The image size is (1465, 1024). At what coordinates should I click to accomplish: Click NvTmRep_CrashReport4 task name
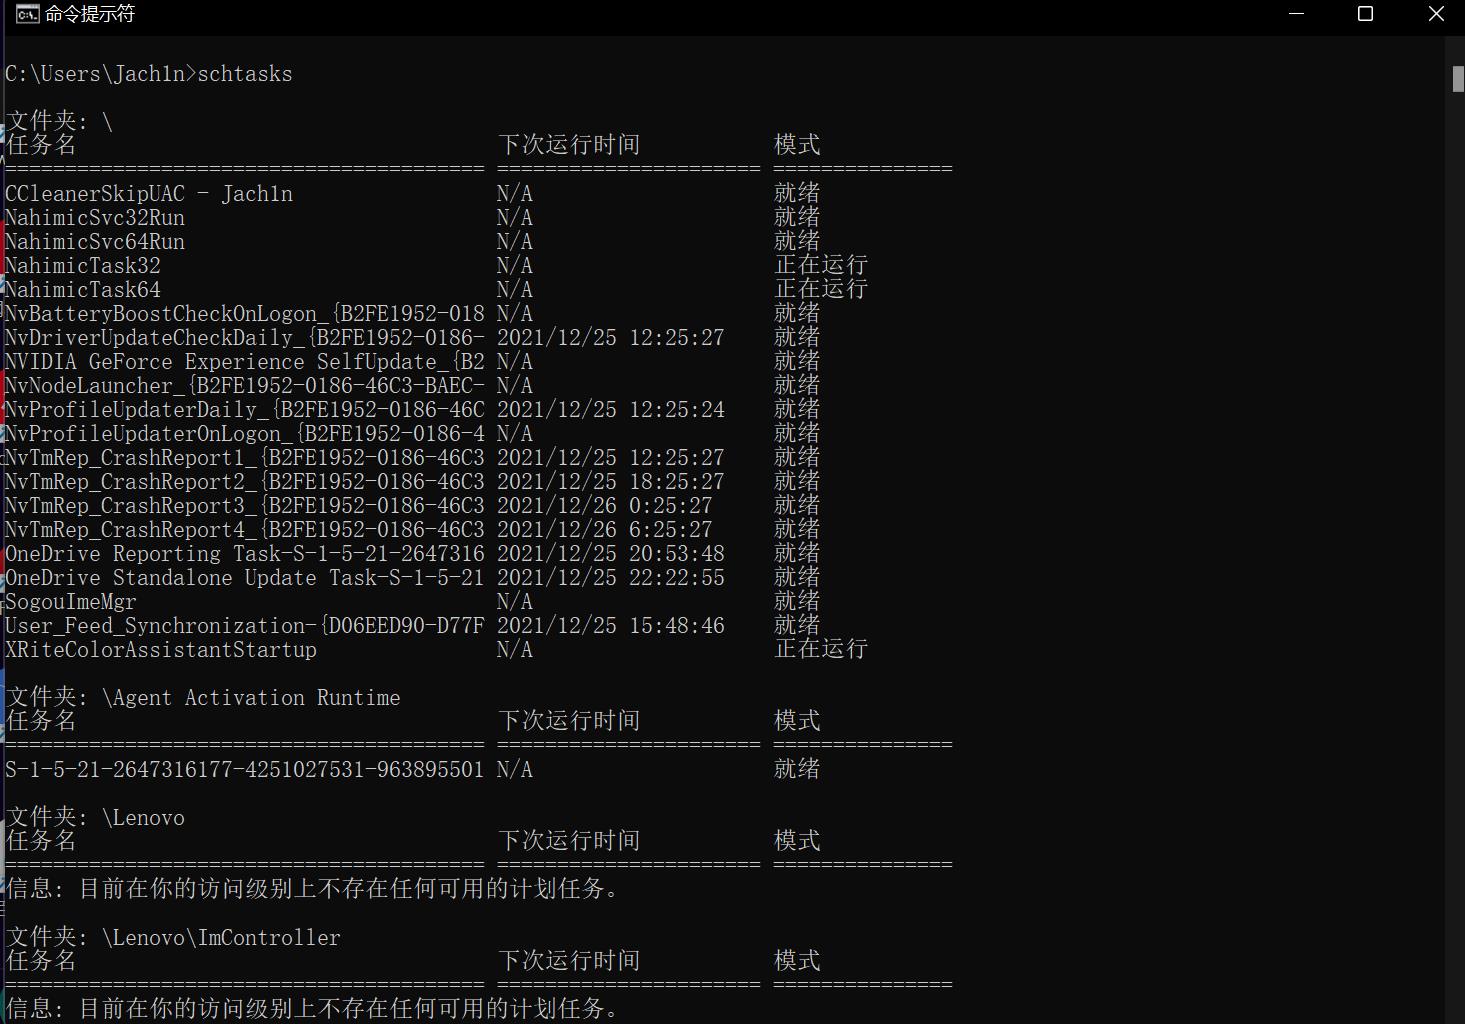point(245,529)
